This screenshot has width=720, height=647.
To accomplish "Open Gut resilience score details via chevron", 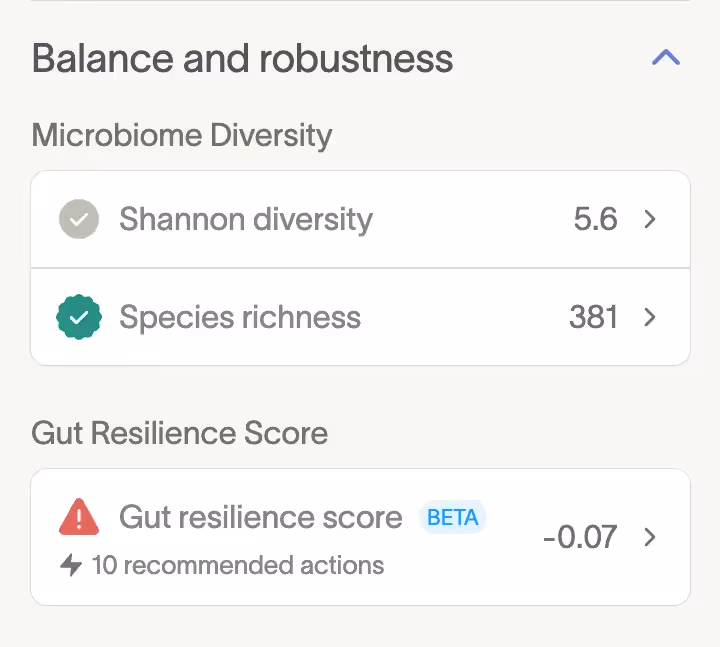I will (650, 537).
